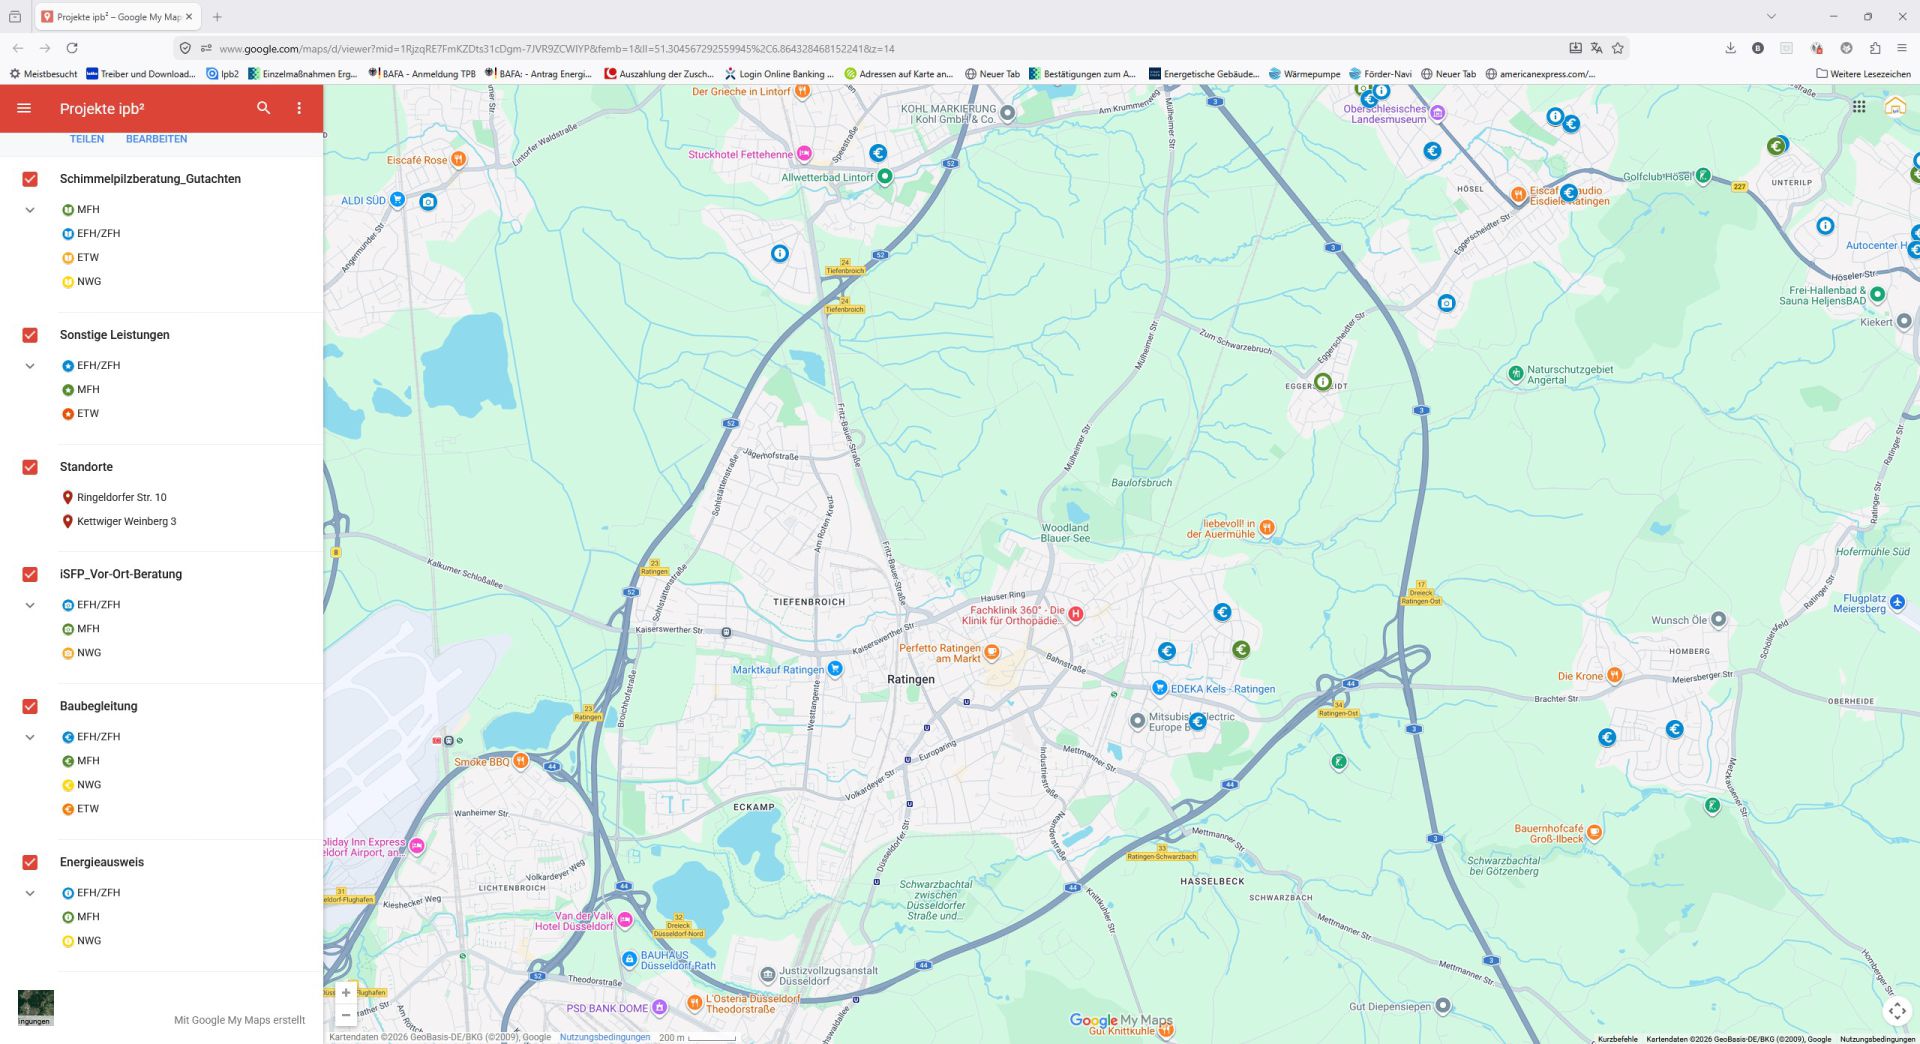Click the ALDI SÜD shopping marker
Screen dimensions: 1920x1044
397,200
